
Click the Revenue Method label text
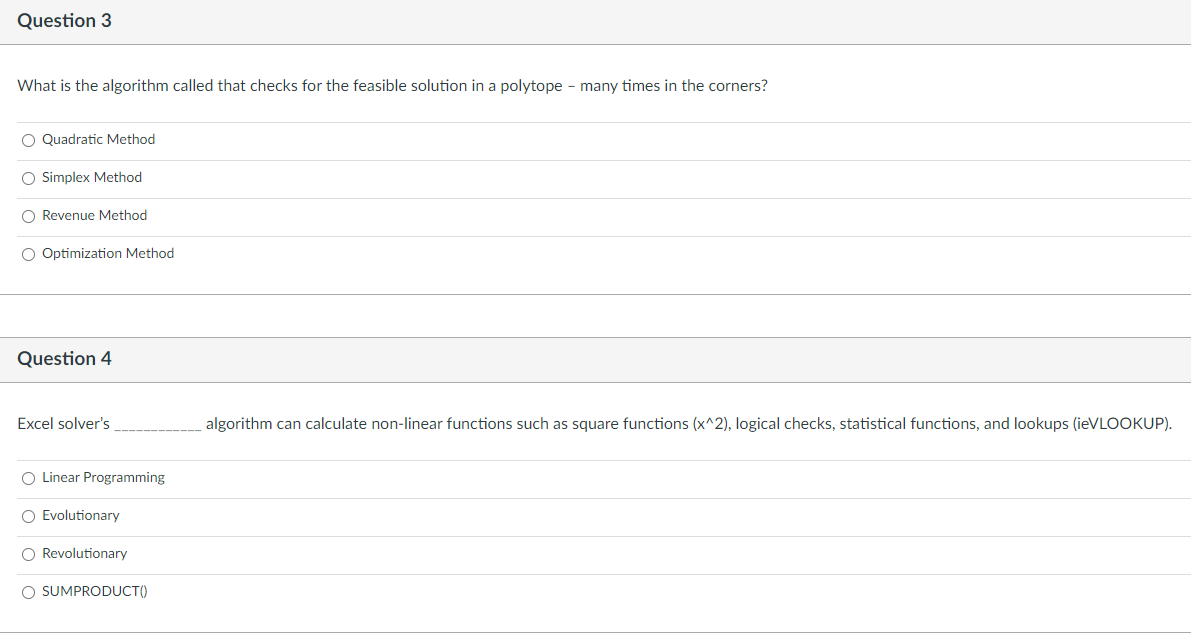point(94,215)
